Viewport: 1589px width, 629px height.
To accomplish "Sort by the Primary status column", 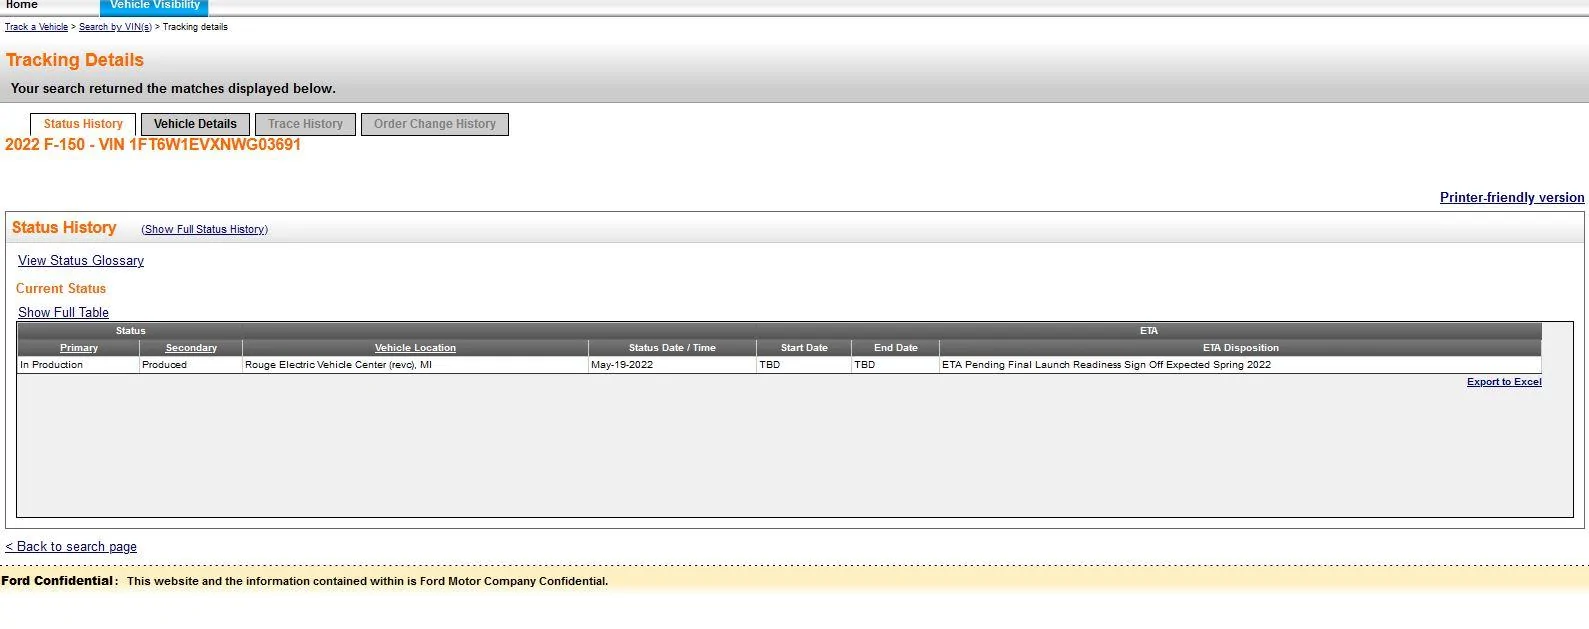I will [79, 348].
